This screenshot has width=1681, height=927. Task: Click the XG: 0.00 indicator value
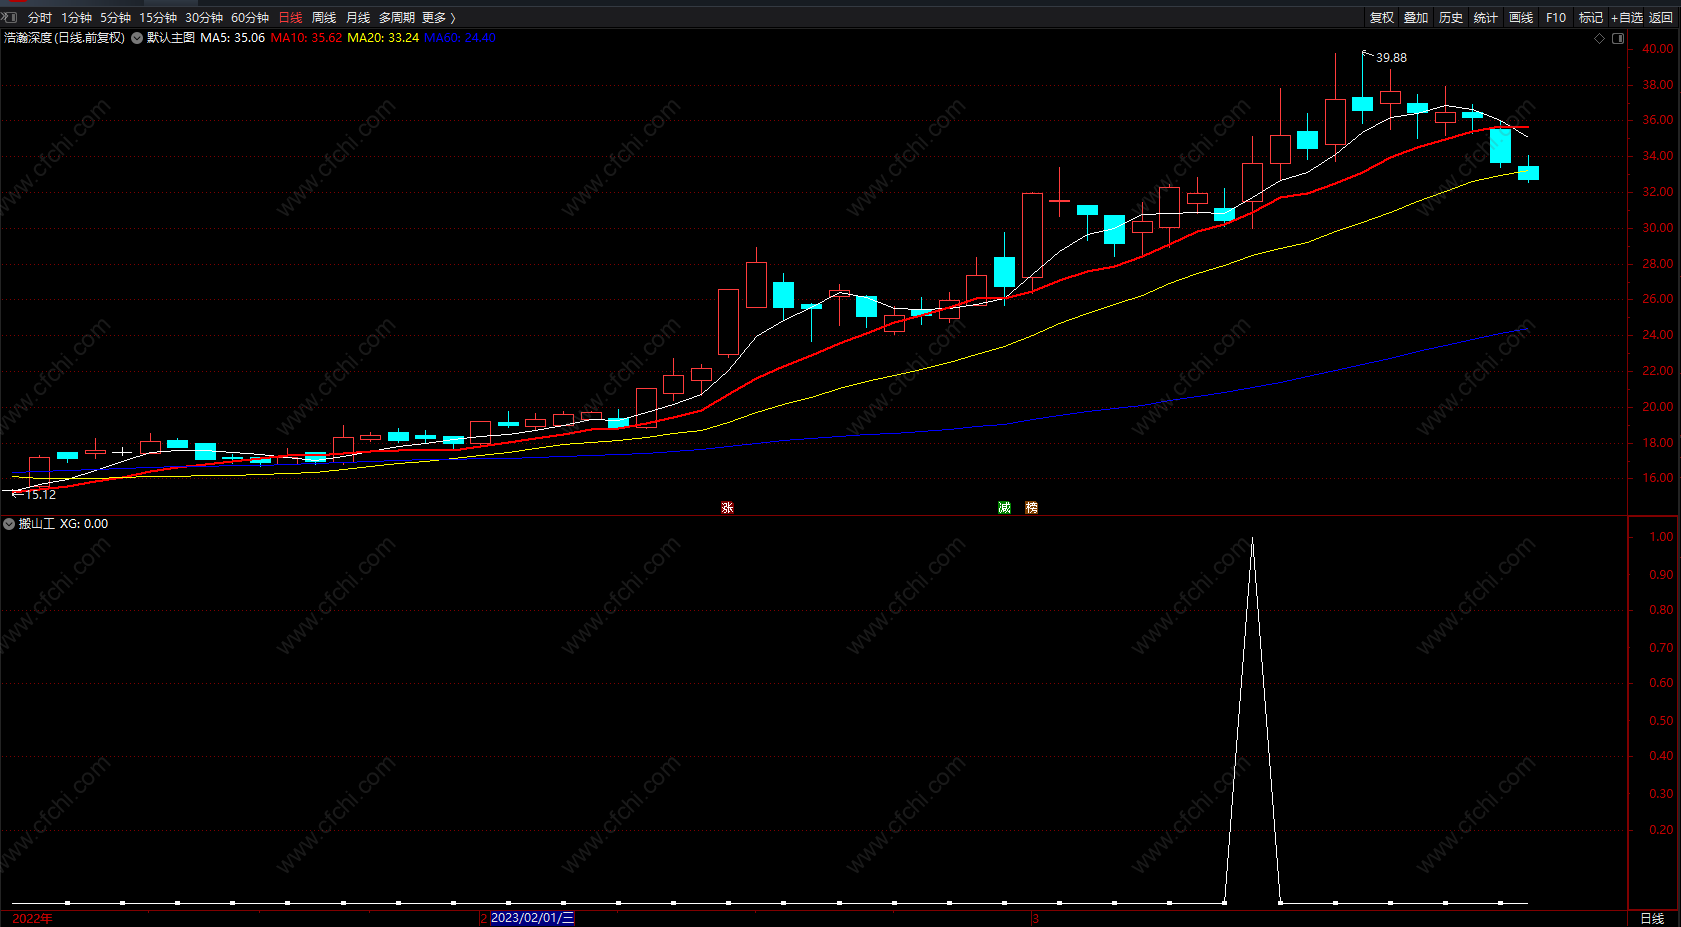(x=84, y=524)
